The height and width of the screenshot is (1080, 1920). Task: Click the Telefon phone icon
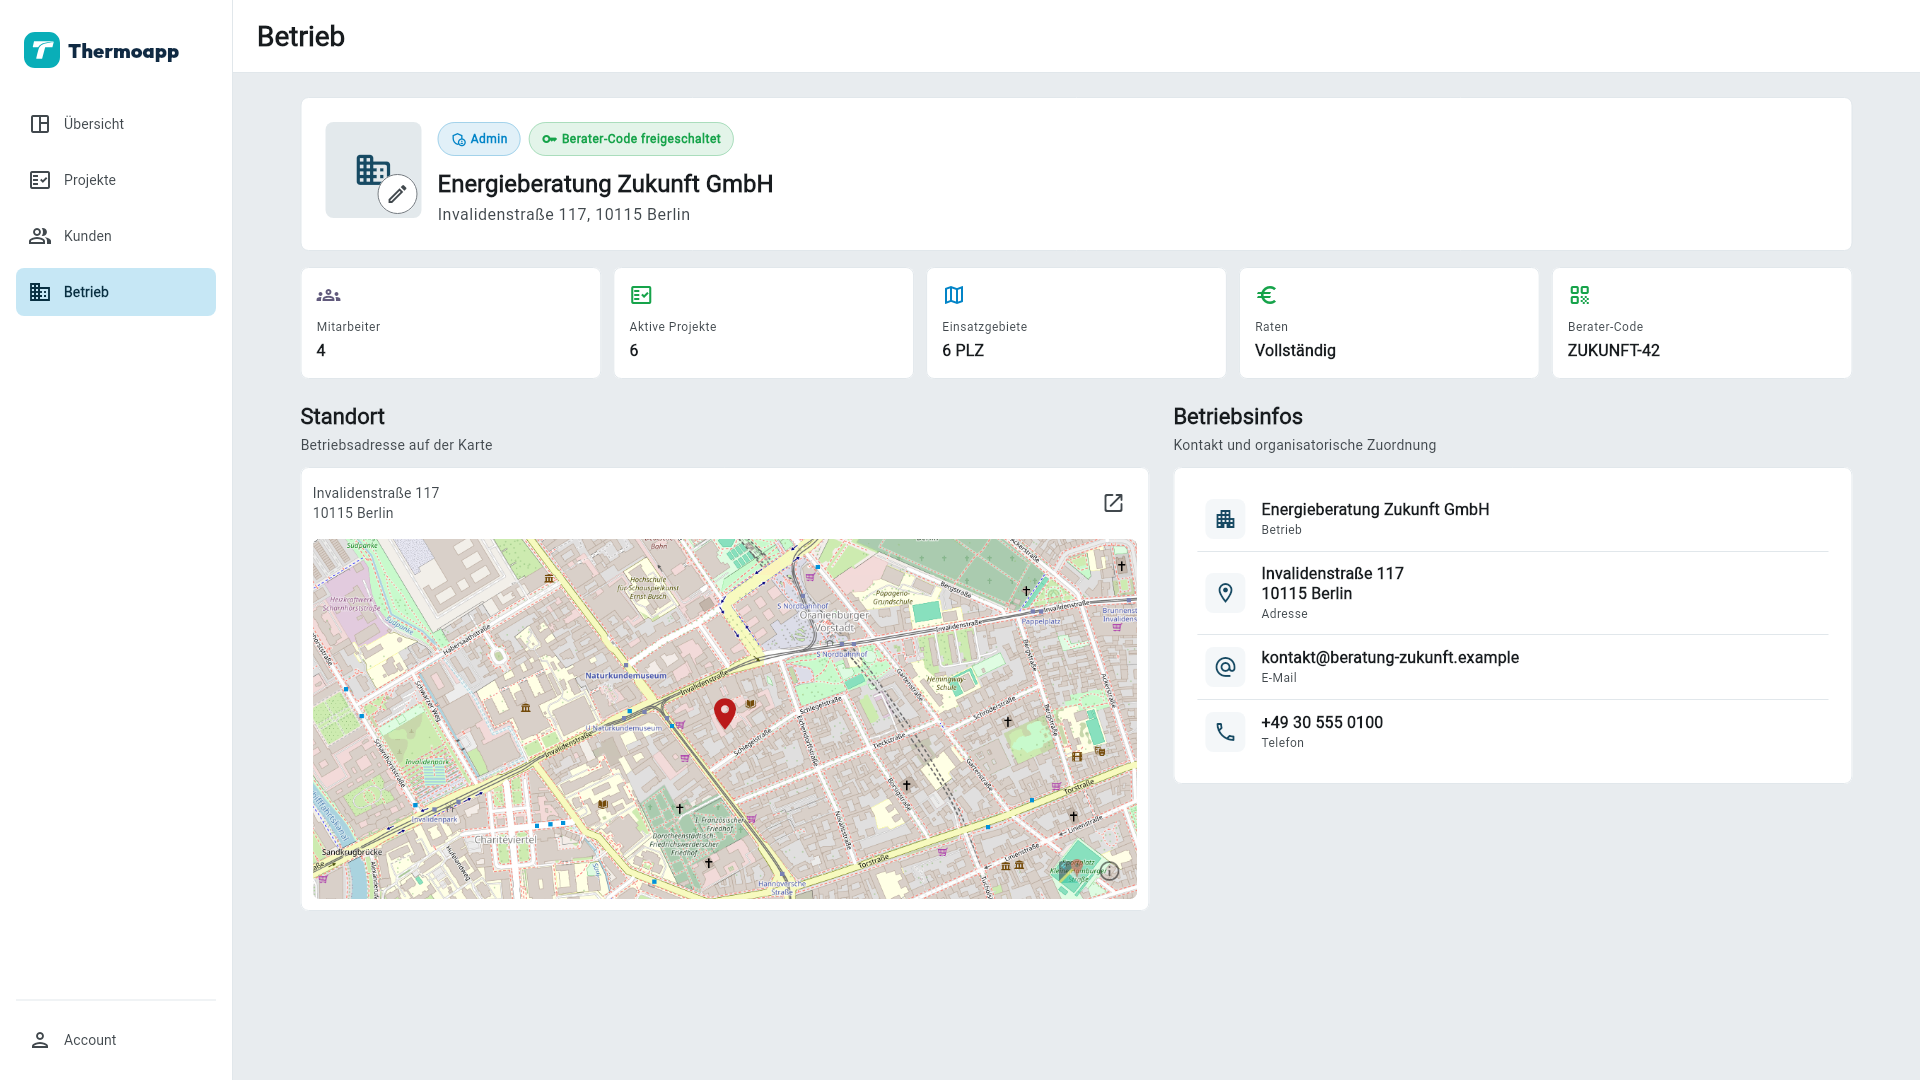(1225, 732)
